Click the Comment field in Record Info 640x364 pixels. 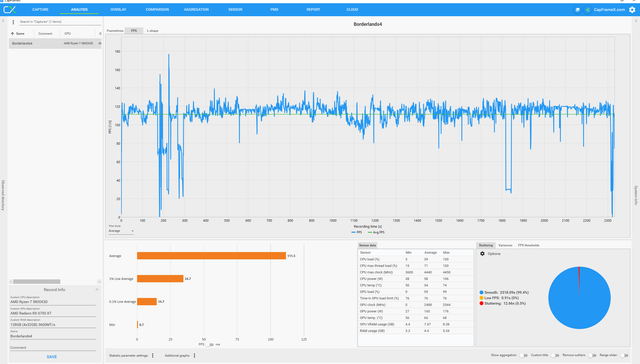pos(53,348)
